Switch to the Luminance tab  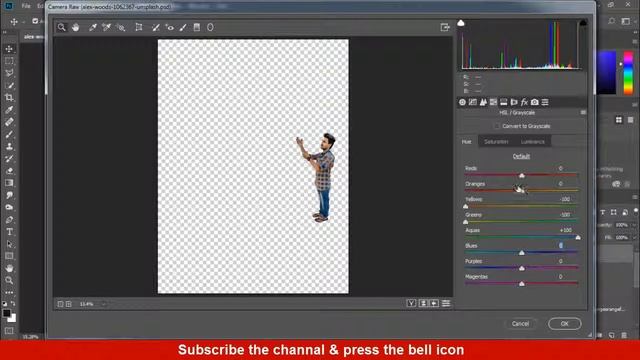[533, 142]
